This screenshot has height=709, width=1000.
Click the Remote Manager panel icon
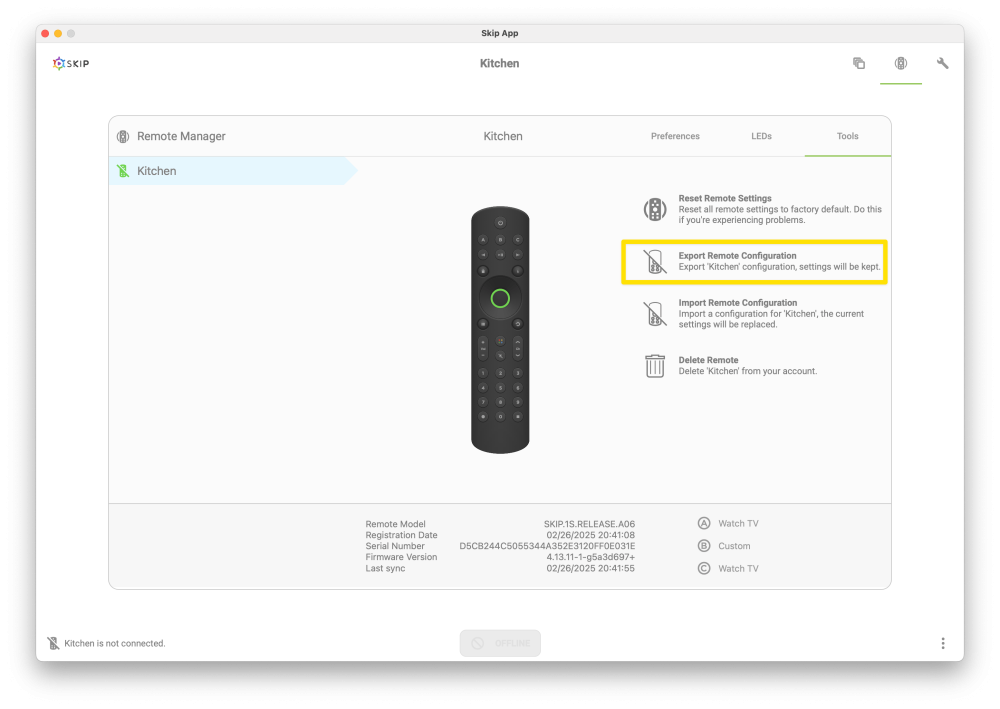123,136
